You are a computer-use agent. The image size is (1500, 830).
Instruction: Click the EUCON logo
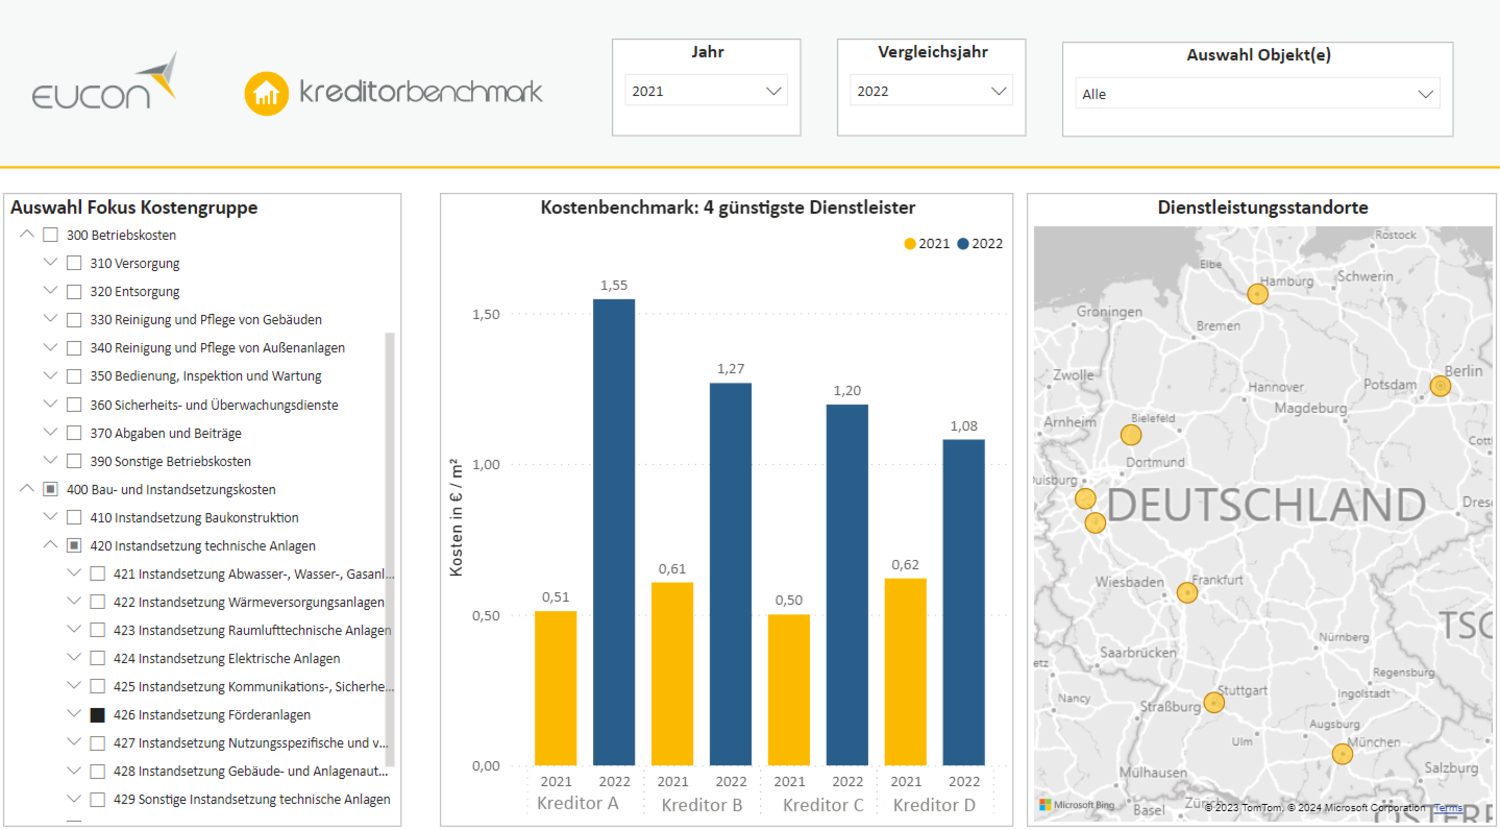(x=105, y=82)
